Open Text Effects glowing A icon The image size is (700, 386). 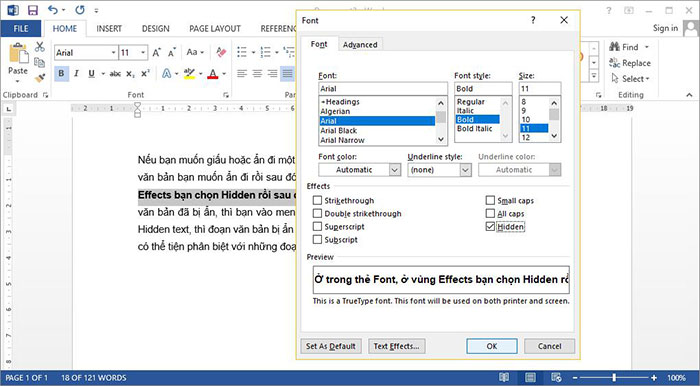click(167, 74)
